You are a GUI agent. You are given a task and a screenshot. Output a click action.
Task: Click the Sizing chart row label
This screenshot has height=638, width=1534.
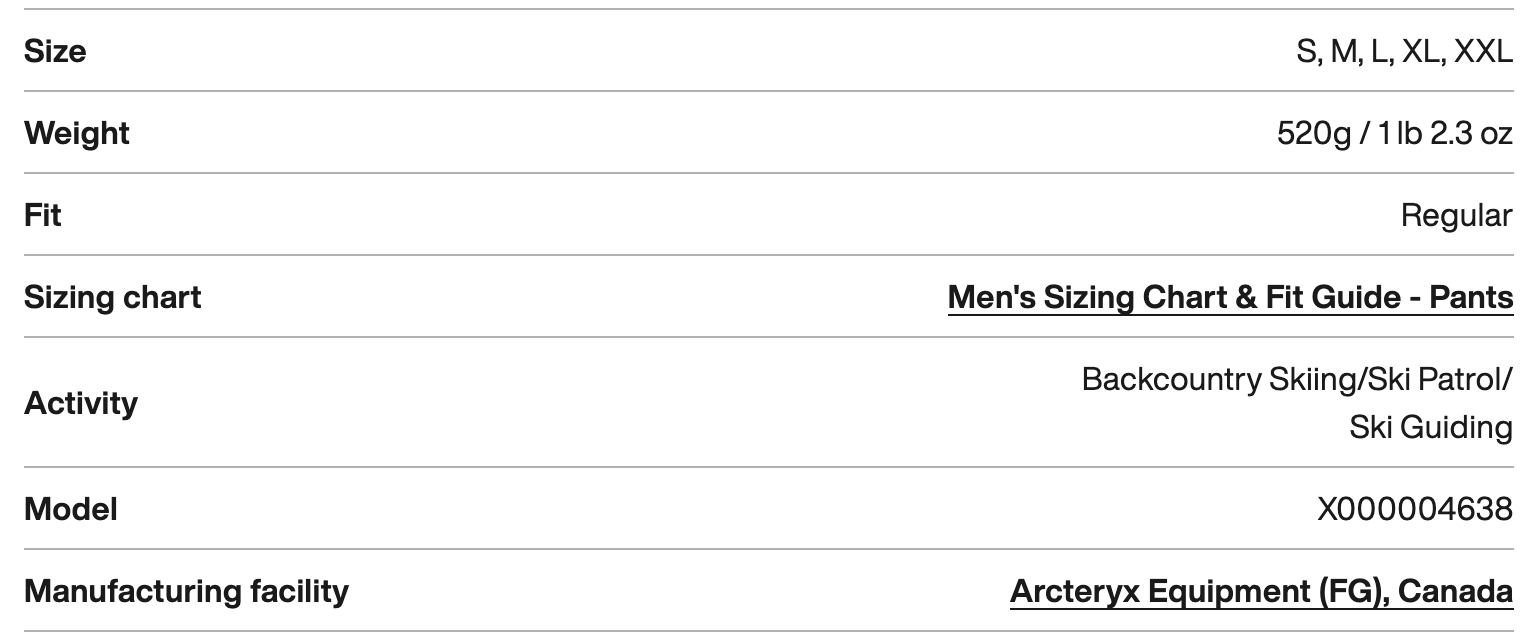click(112, 297)
